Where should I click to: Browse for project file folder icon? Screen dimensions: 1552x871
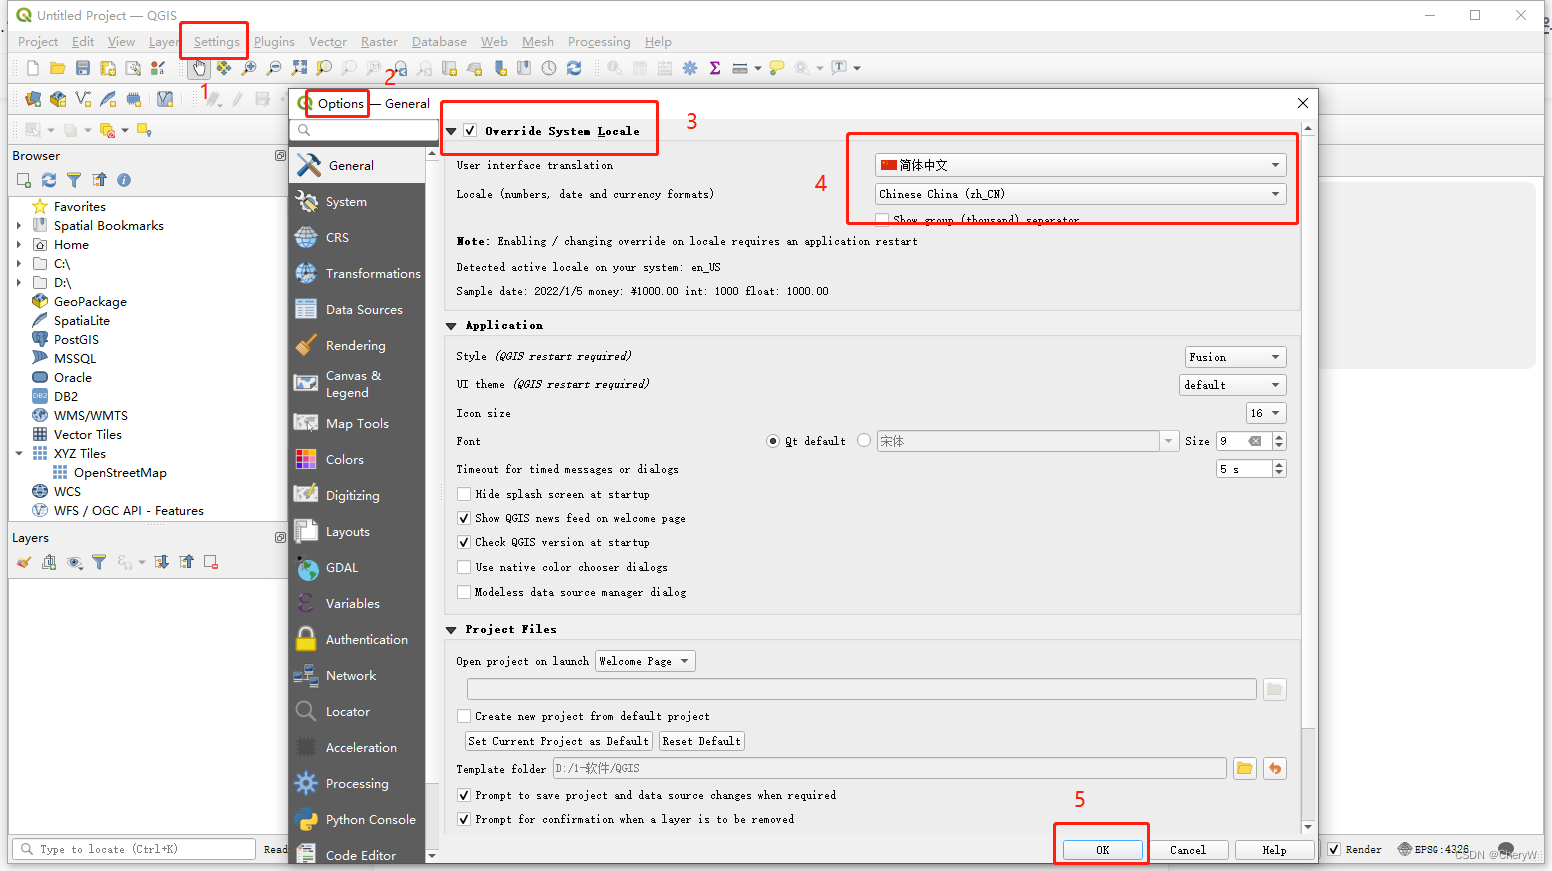pos(1274,689)
